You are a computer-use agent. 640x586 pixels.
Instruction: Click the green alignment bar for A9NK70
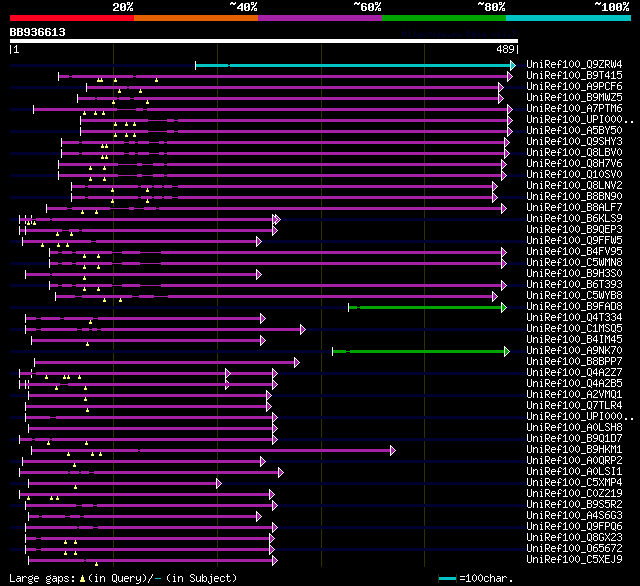[421, 351]
